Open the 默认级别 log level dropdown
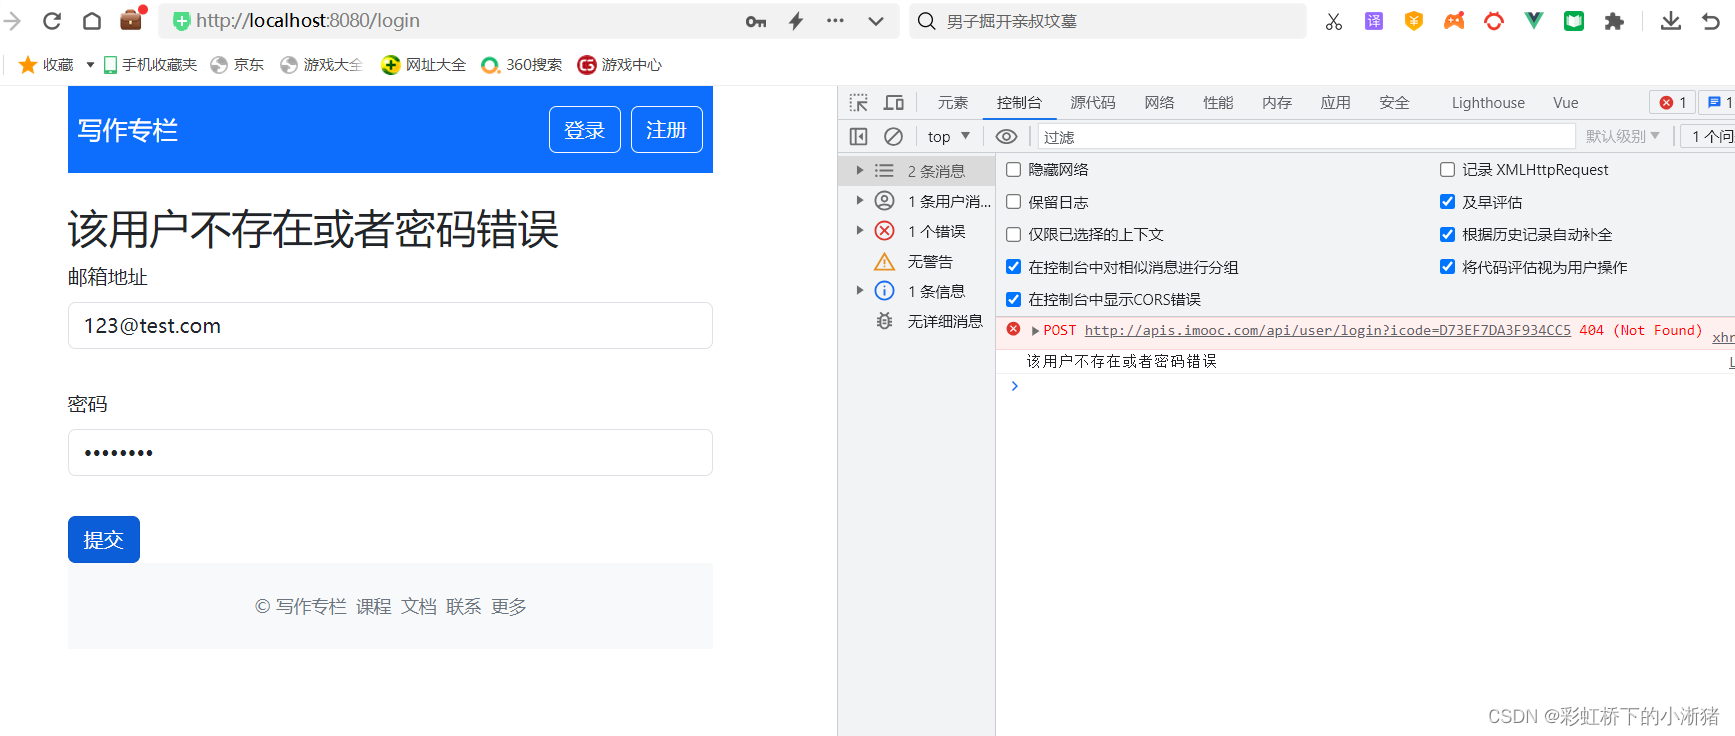This screenshot has width=1735, height=736. (1622, 137)
